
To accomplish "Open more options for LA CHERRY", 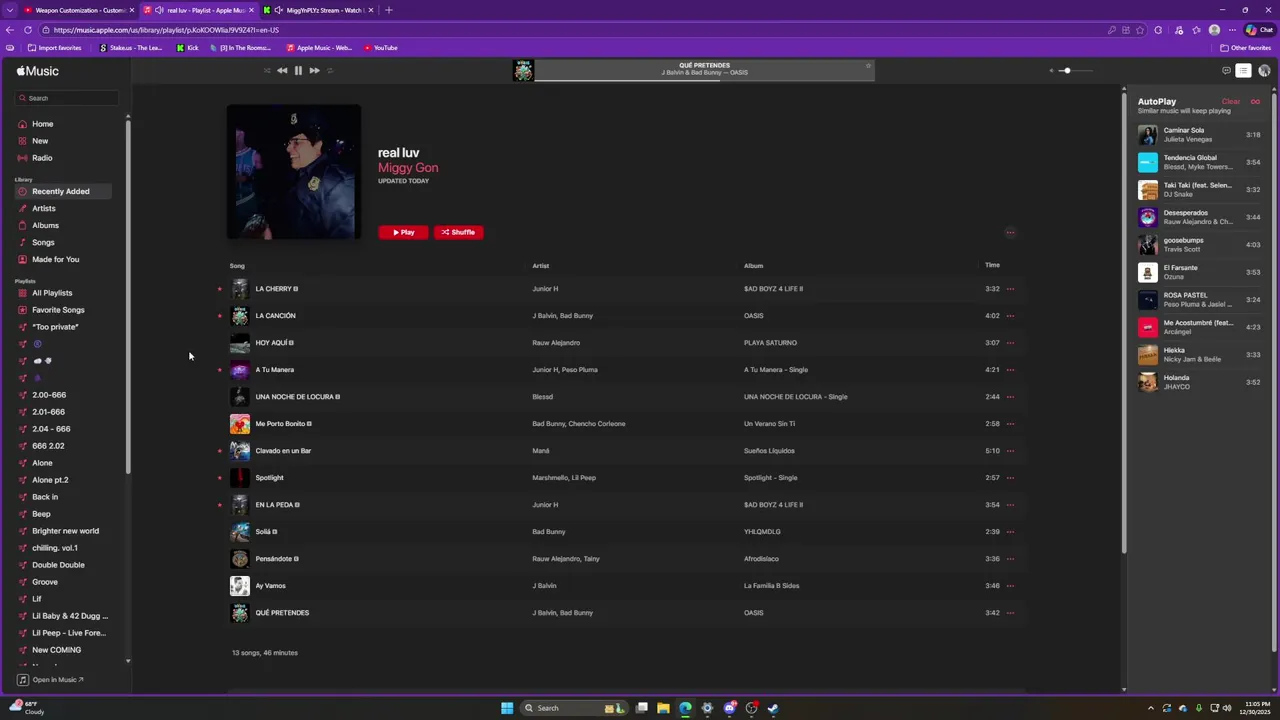I will (1010, 289).
